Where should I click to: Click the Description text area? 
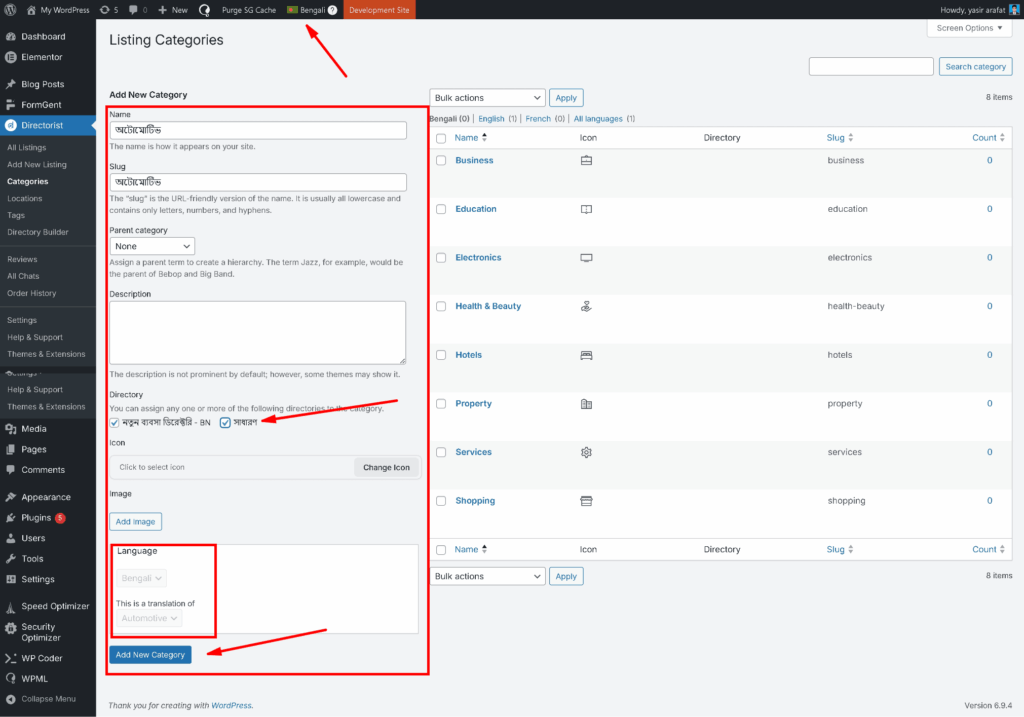[258, 332]
